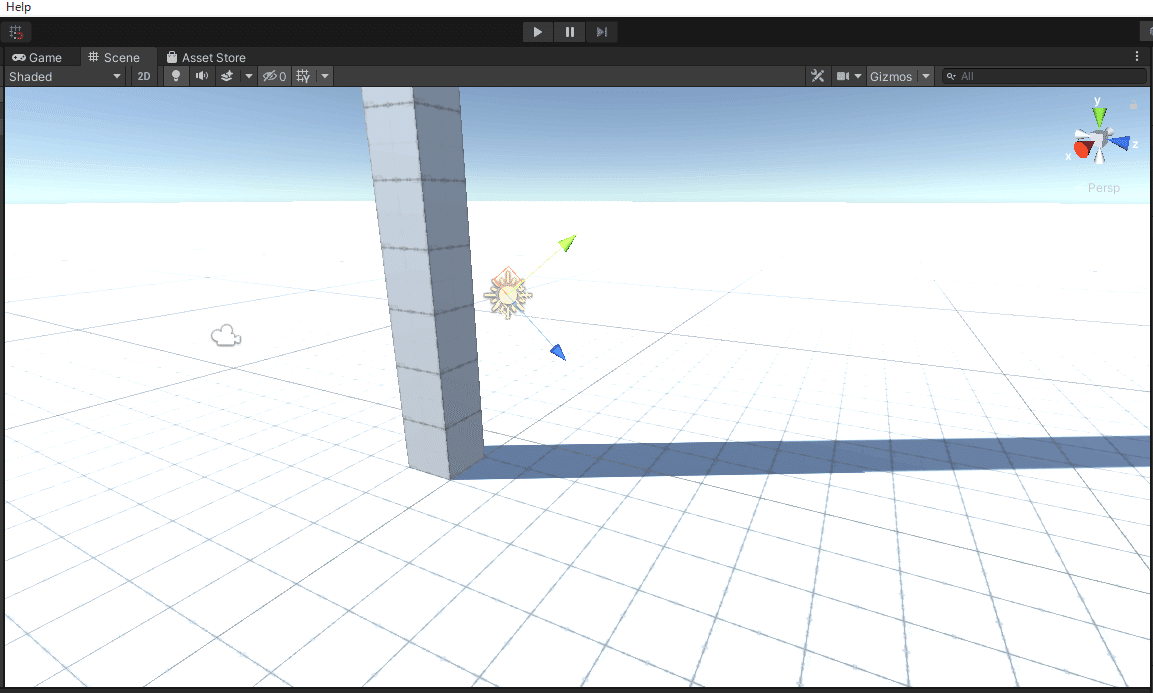Toggle scene view audio

pos(202,76)
